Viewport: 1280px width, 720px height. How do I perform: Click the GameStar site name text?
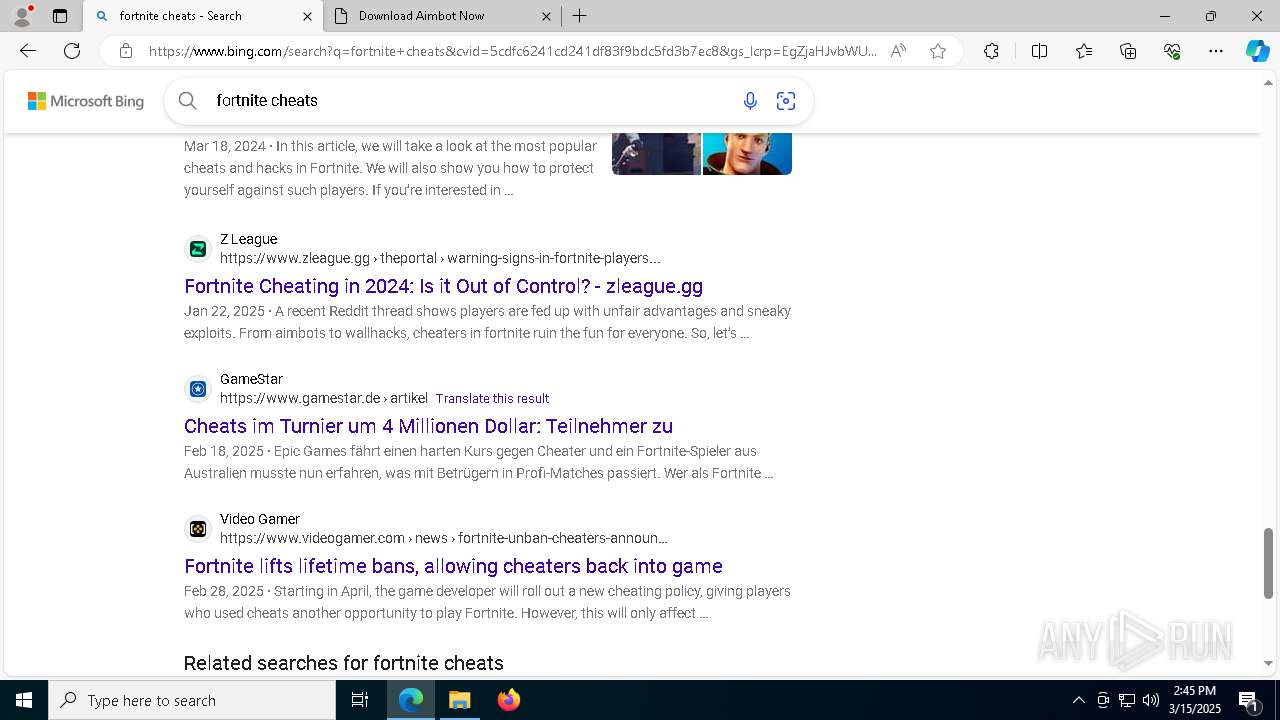tap(251, 379)
